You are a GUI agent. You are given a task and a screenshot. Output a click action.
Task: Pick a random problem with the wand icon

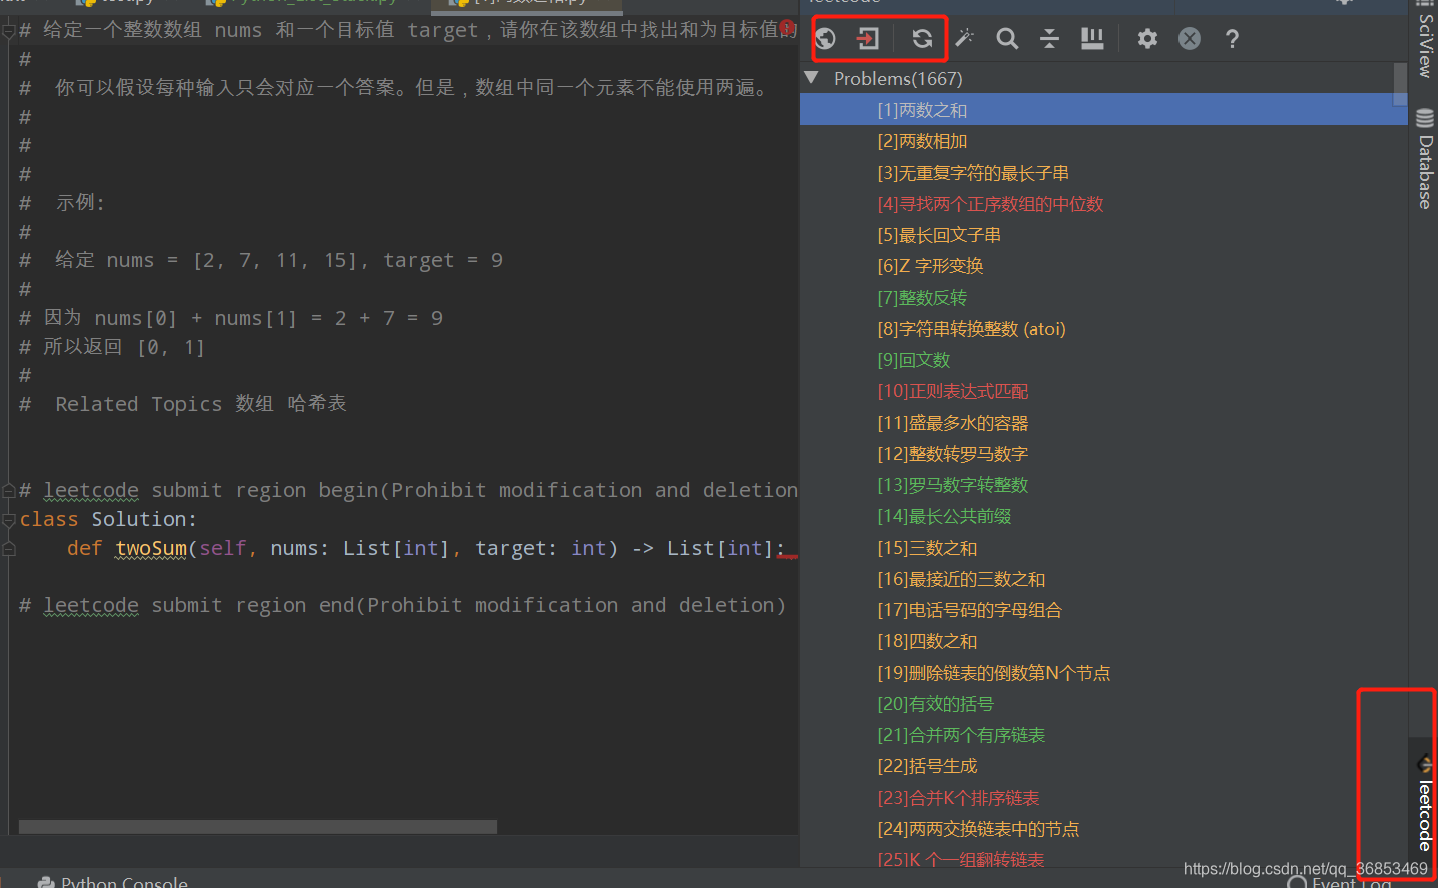coord(963,38)
